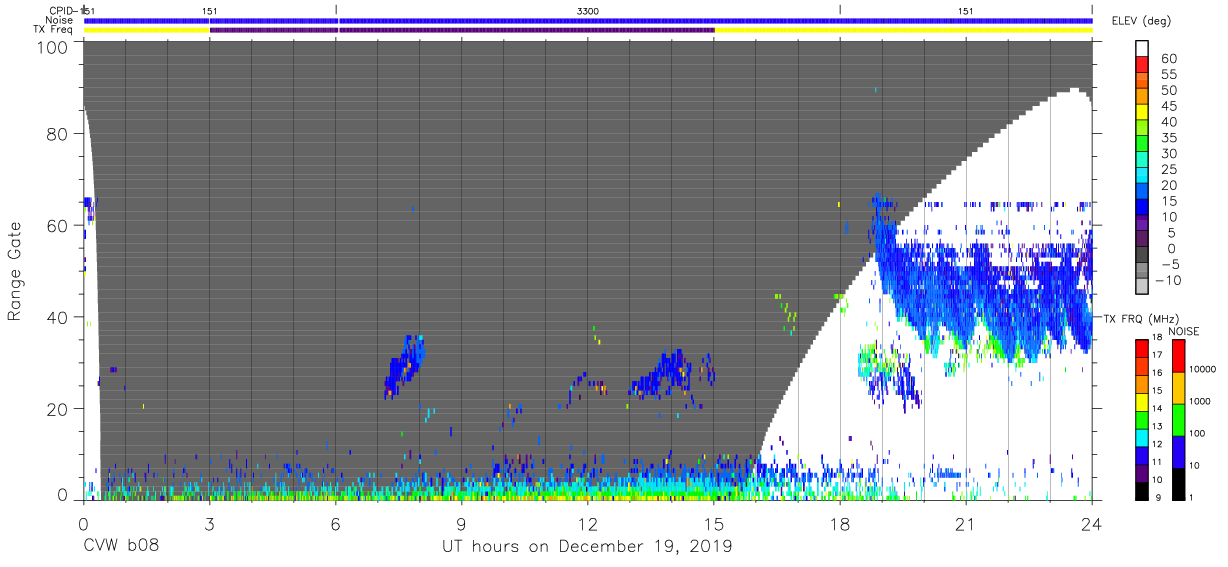
Task: Click the 'Noise' row label at top left
Action: click(x=61, y=20)
